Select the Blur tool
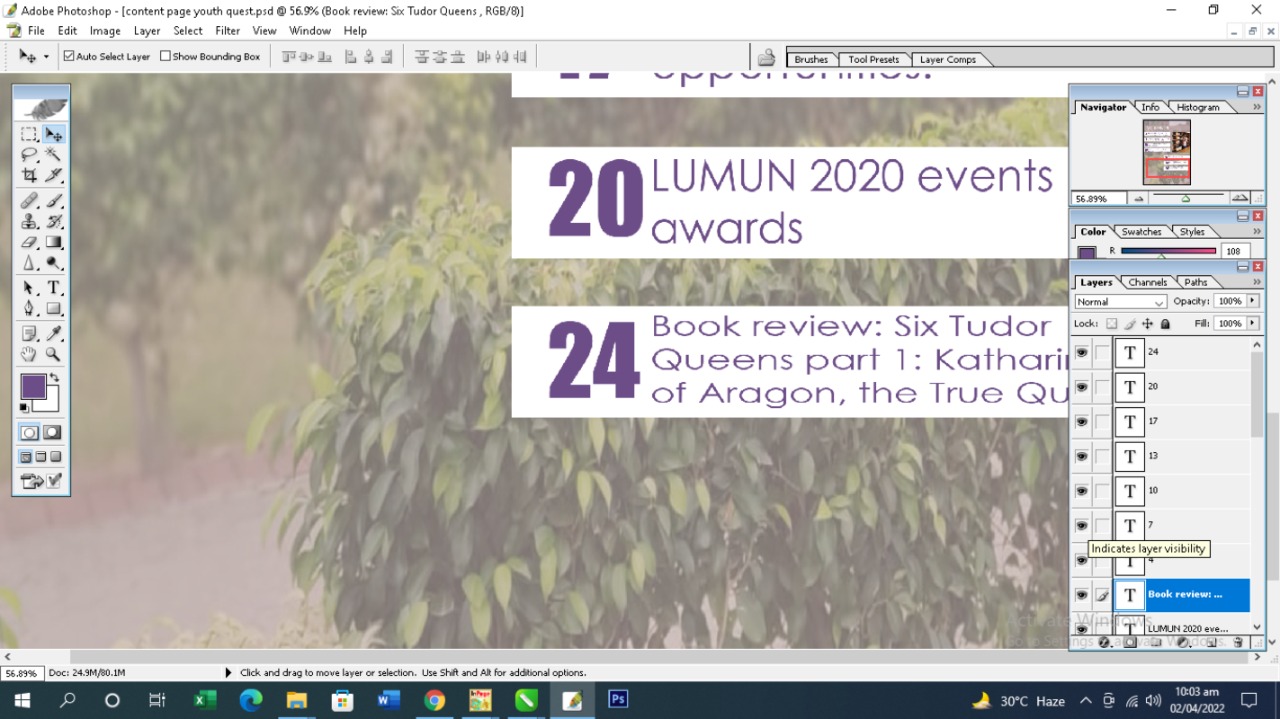Image resolution: width=1280 pixels, height=719 pixels. point(29,264)
